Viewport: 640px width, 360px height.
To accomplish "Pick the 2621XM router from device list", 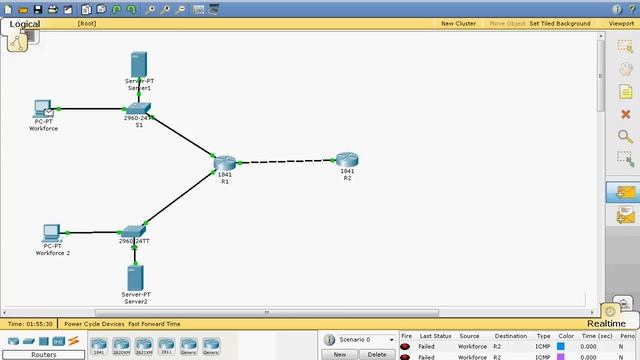I will click(144, 346).
